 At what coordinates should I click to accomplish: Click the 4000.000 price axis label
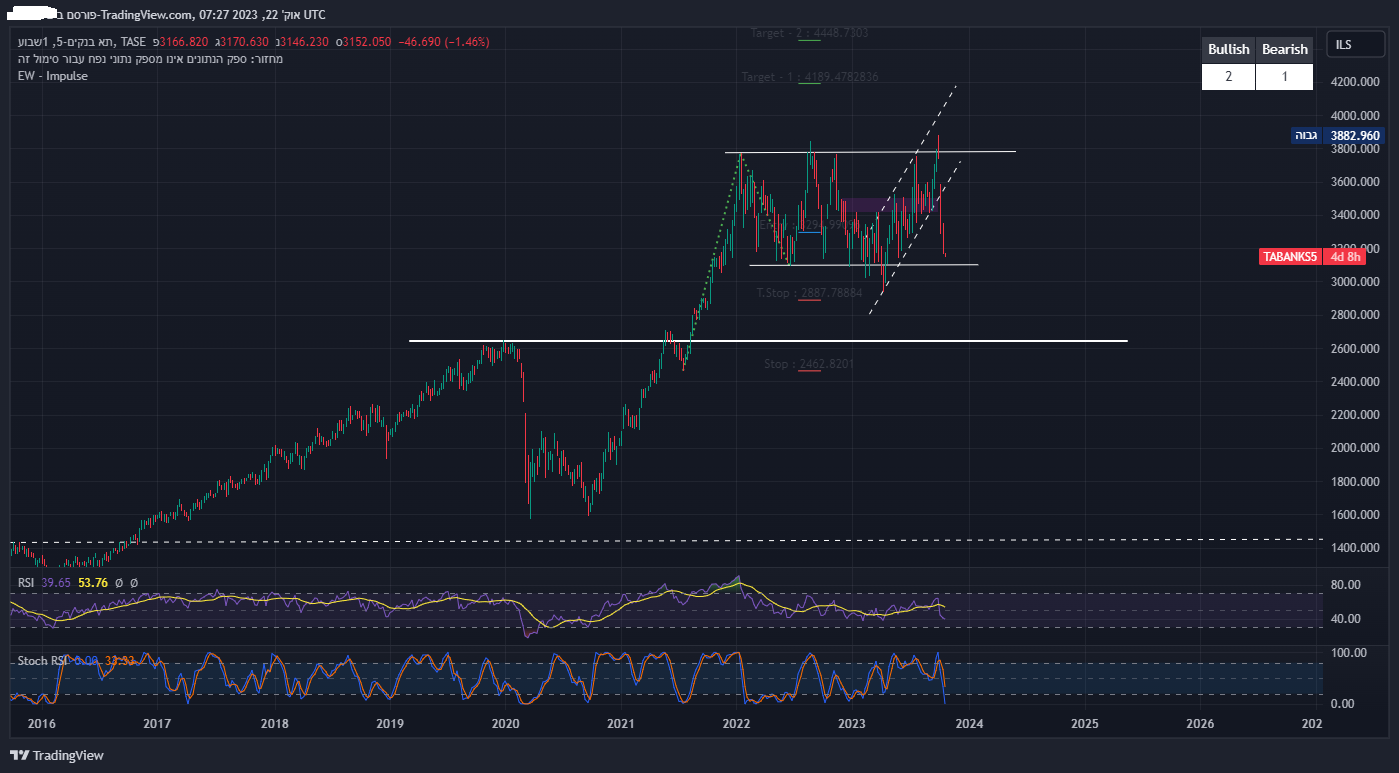pyautogui.click(x=1357, y=115)
